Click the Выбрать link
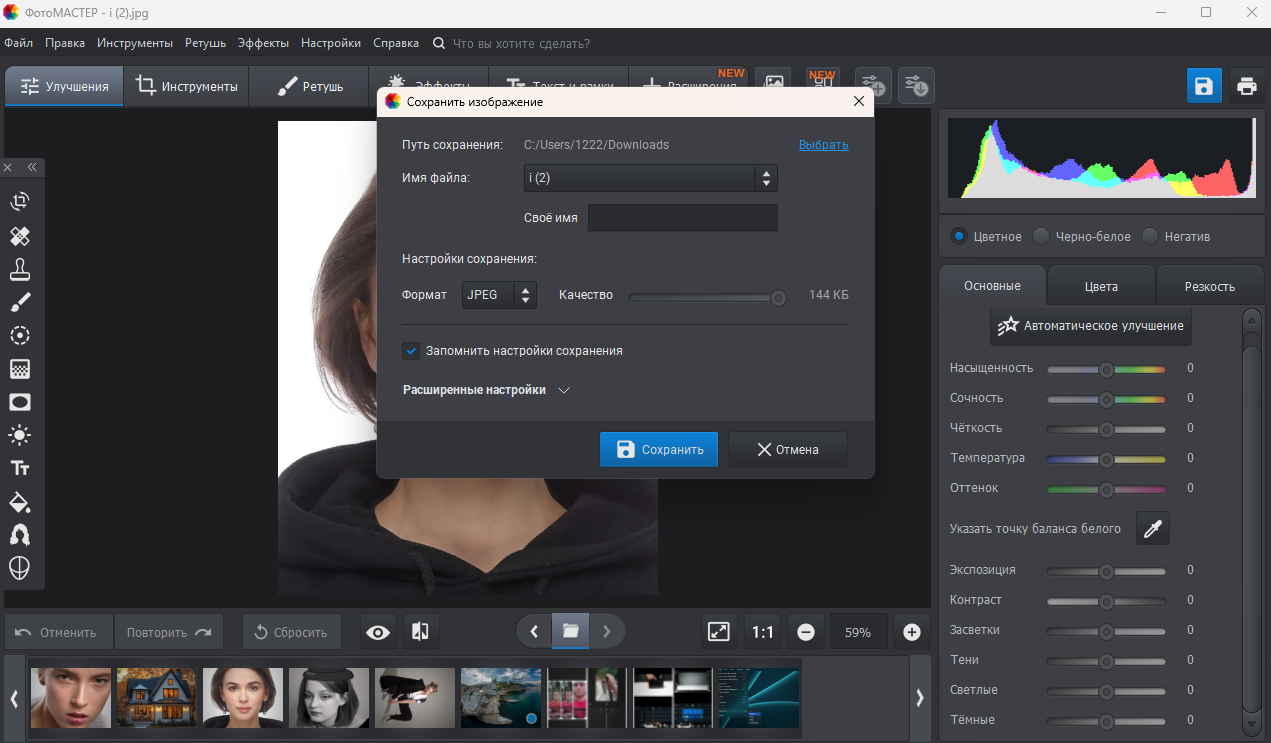 pos(823,145)
